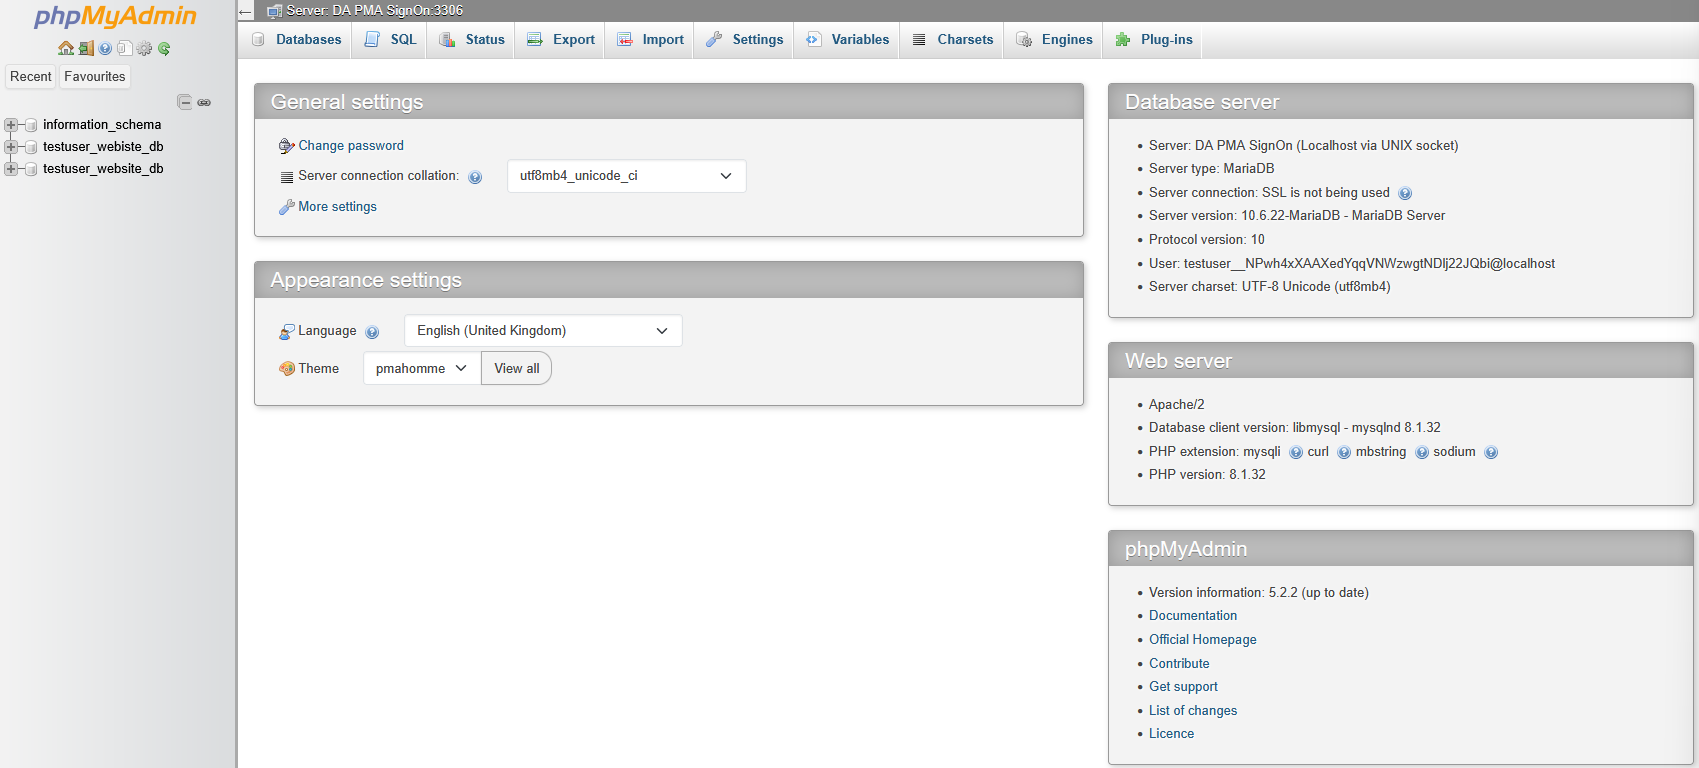The height and width of the screenshot is (768, 1699).
Task: Click the Log out door icon
Action: [x=86, y=48]
